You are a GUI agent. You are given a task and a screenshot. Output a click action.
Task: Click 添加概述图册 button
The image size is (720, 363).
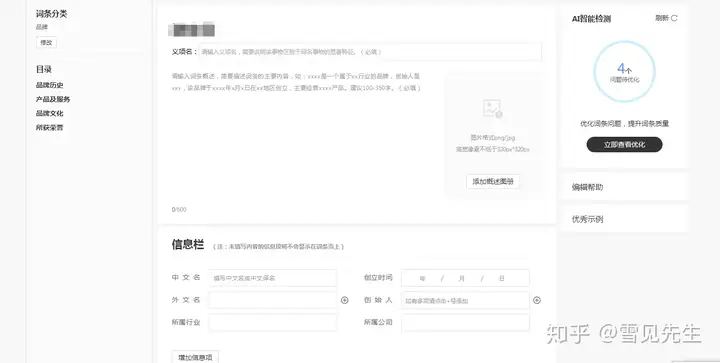point(493,181)
